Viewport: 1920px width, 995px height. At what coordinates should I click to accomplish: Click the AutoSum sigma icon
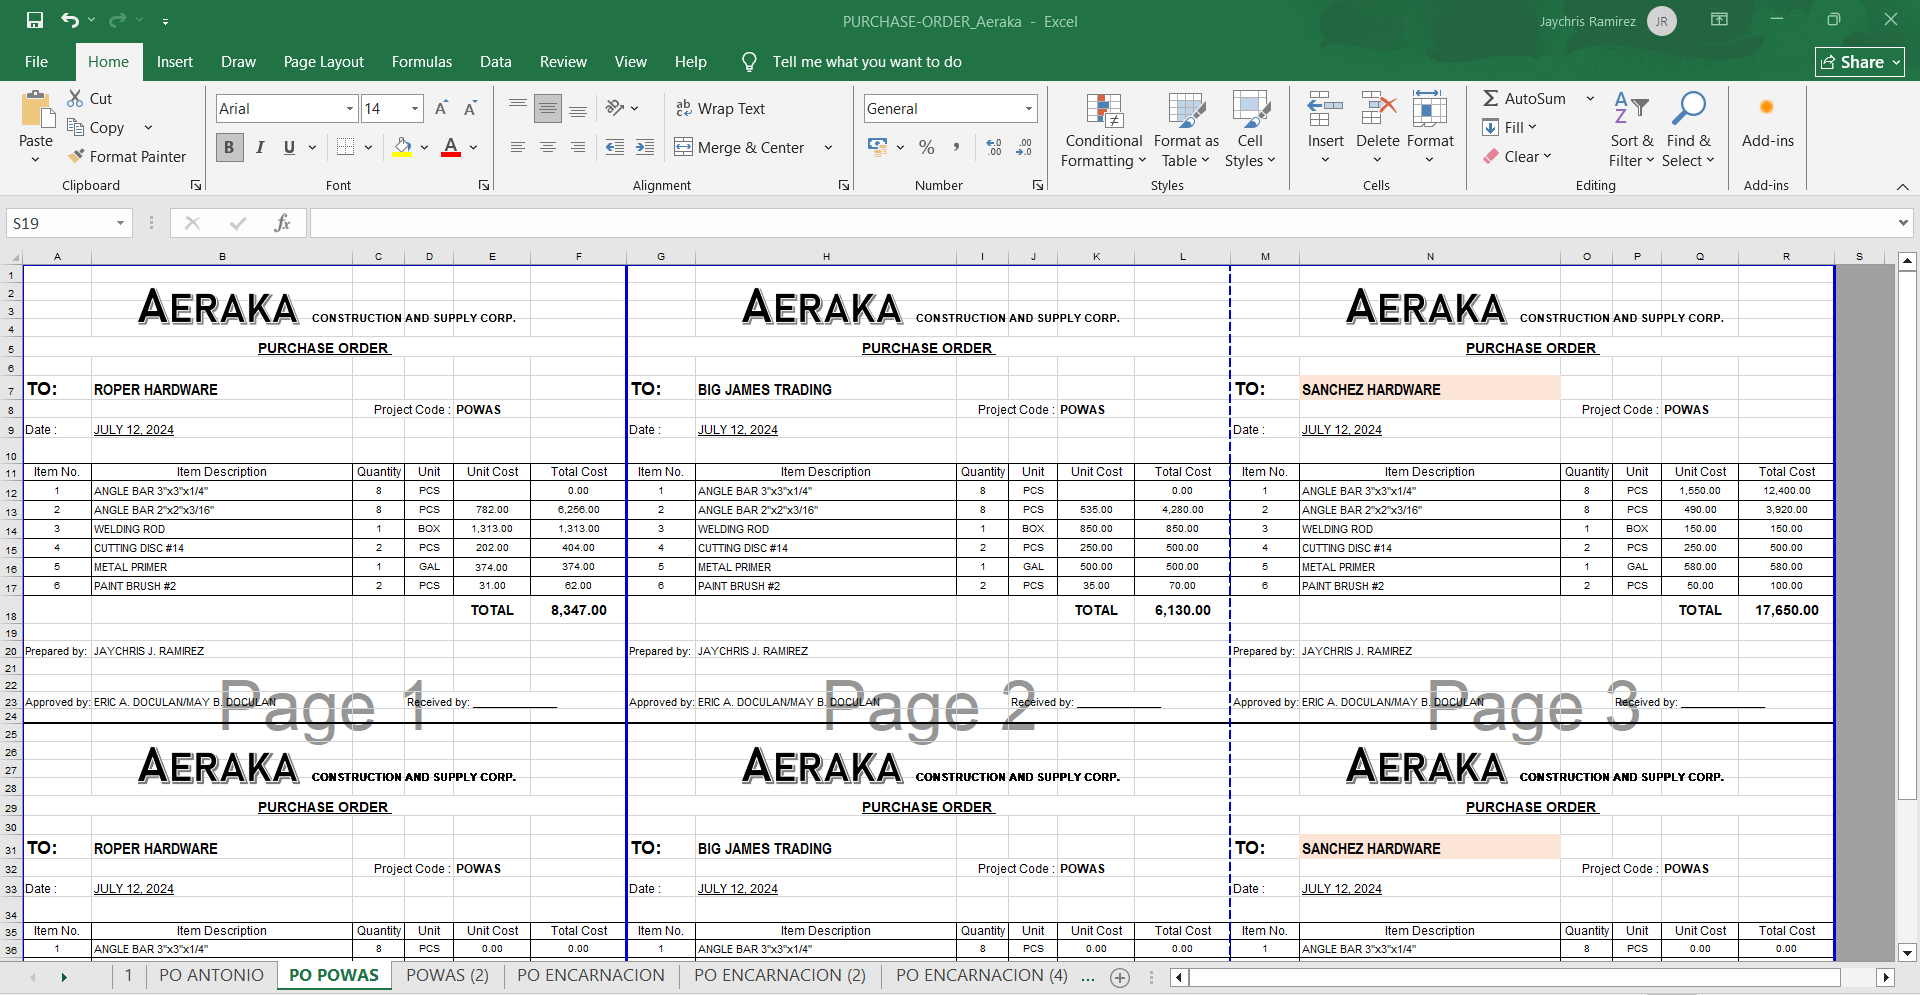click(x=1490, y=98)
